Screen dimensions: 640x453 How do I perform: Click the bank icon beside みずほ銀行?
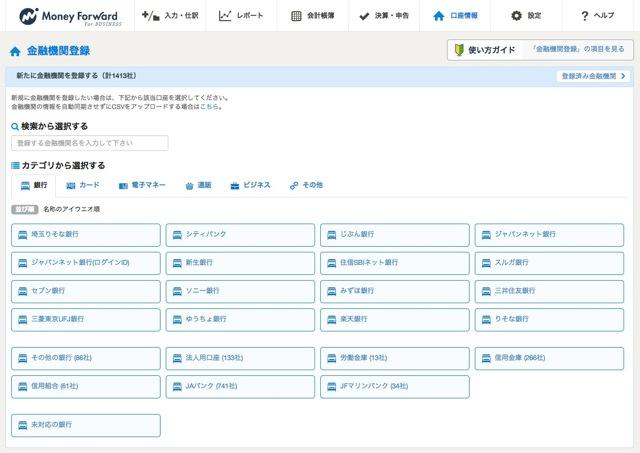pyautogui.click(x=332, y=291)
